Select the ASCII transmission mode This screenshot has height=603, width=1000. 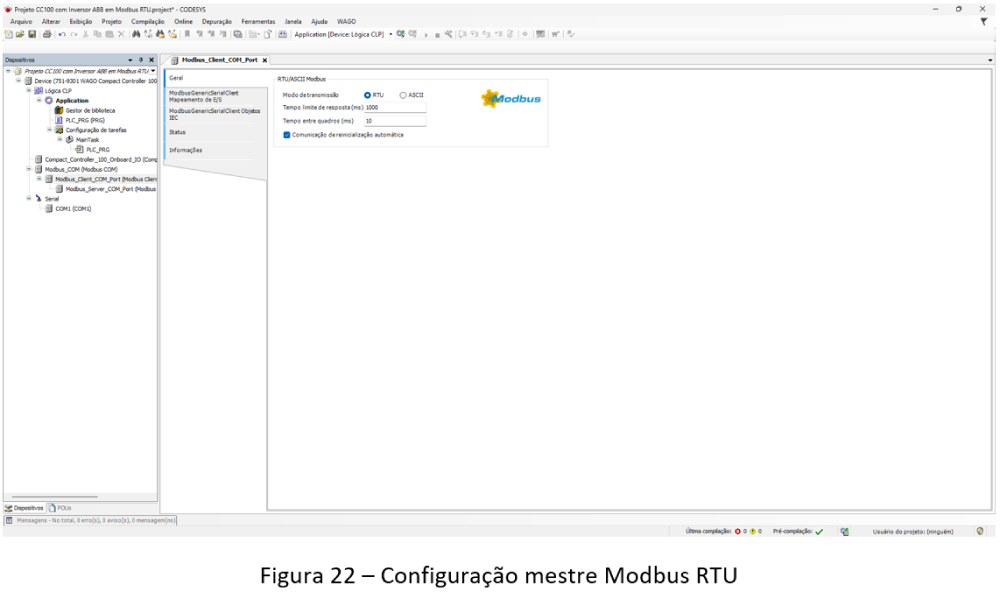403,95
